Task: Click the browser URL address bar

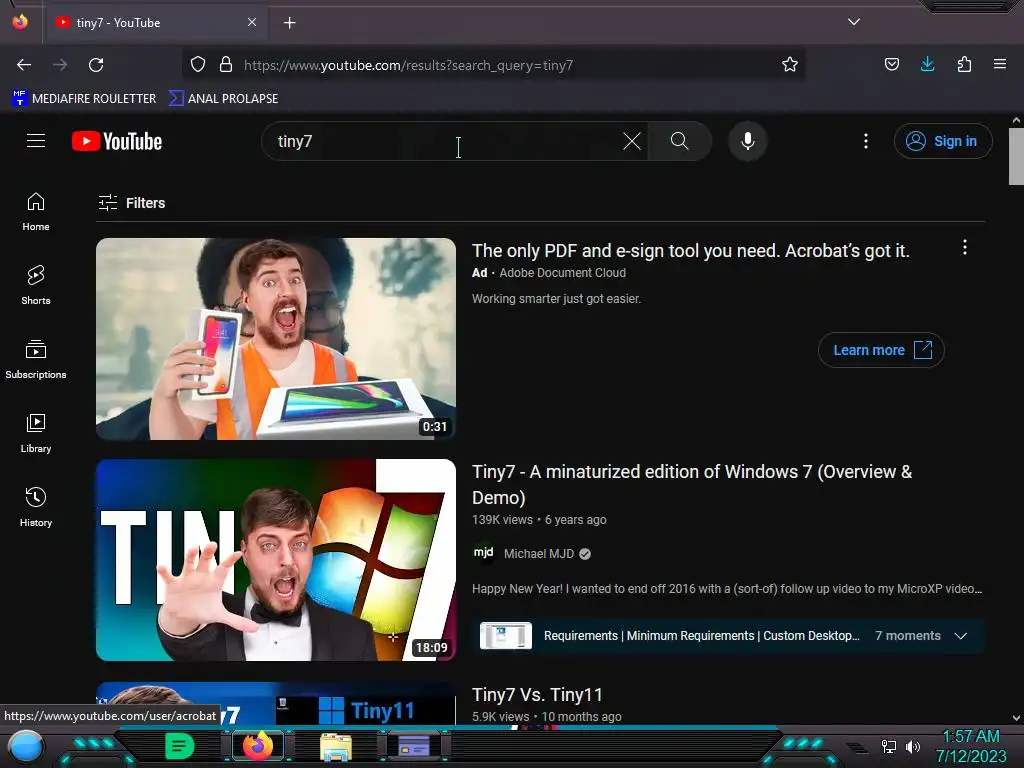Action: point(493,65)
